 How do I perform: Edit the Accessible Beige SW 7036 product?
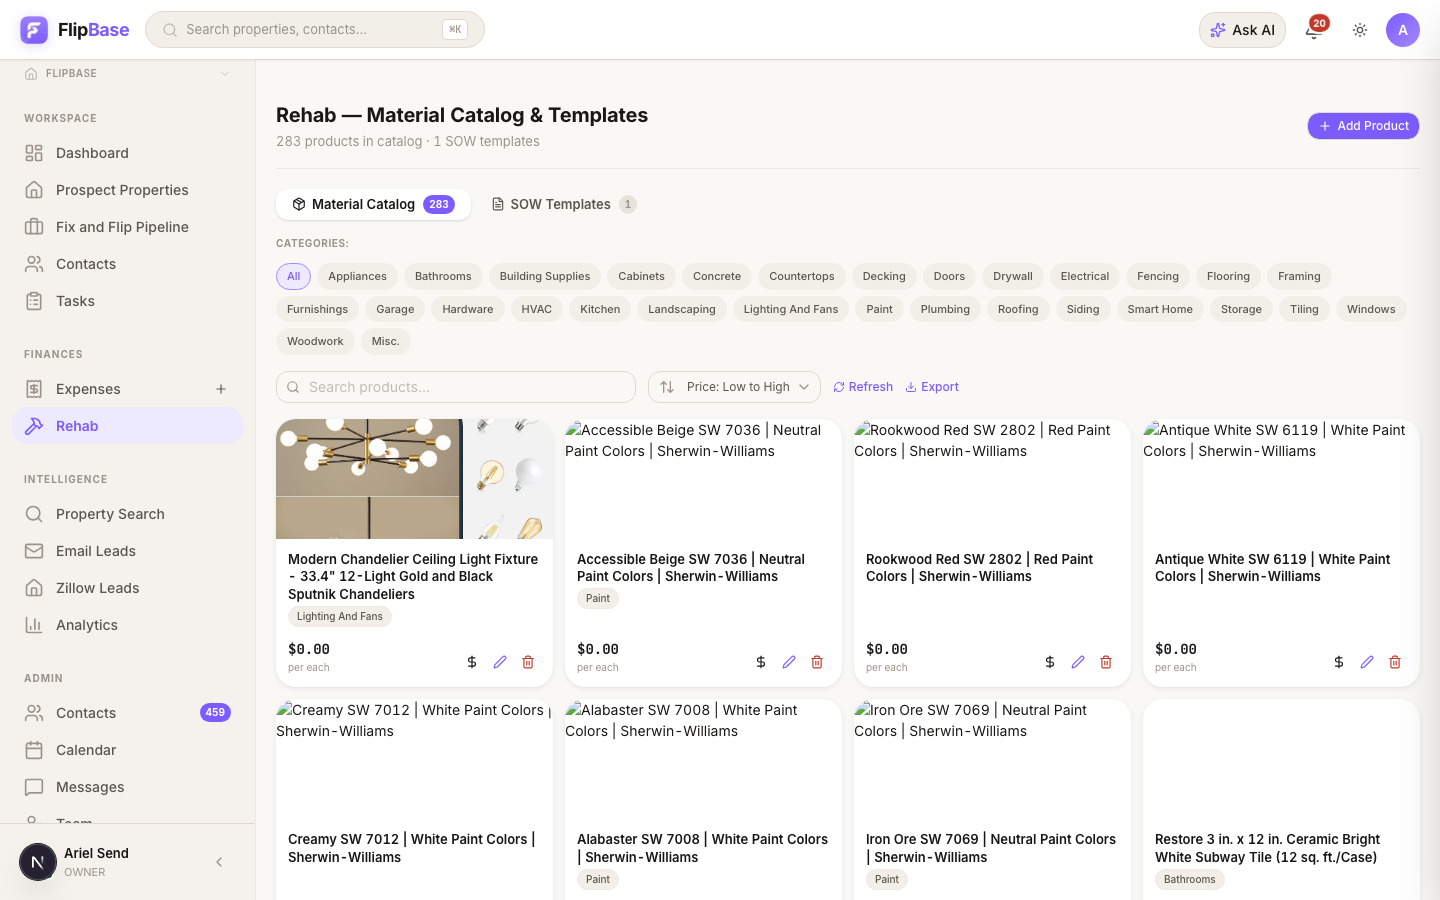tap(789, 662)
